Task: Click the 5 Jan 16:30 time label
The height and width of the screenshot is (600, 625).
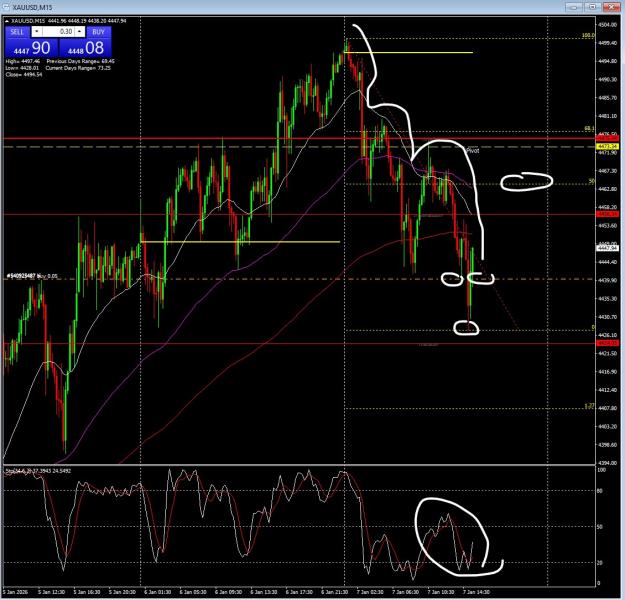Action: pyautogui.click(x=87, y=592)
